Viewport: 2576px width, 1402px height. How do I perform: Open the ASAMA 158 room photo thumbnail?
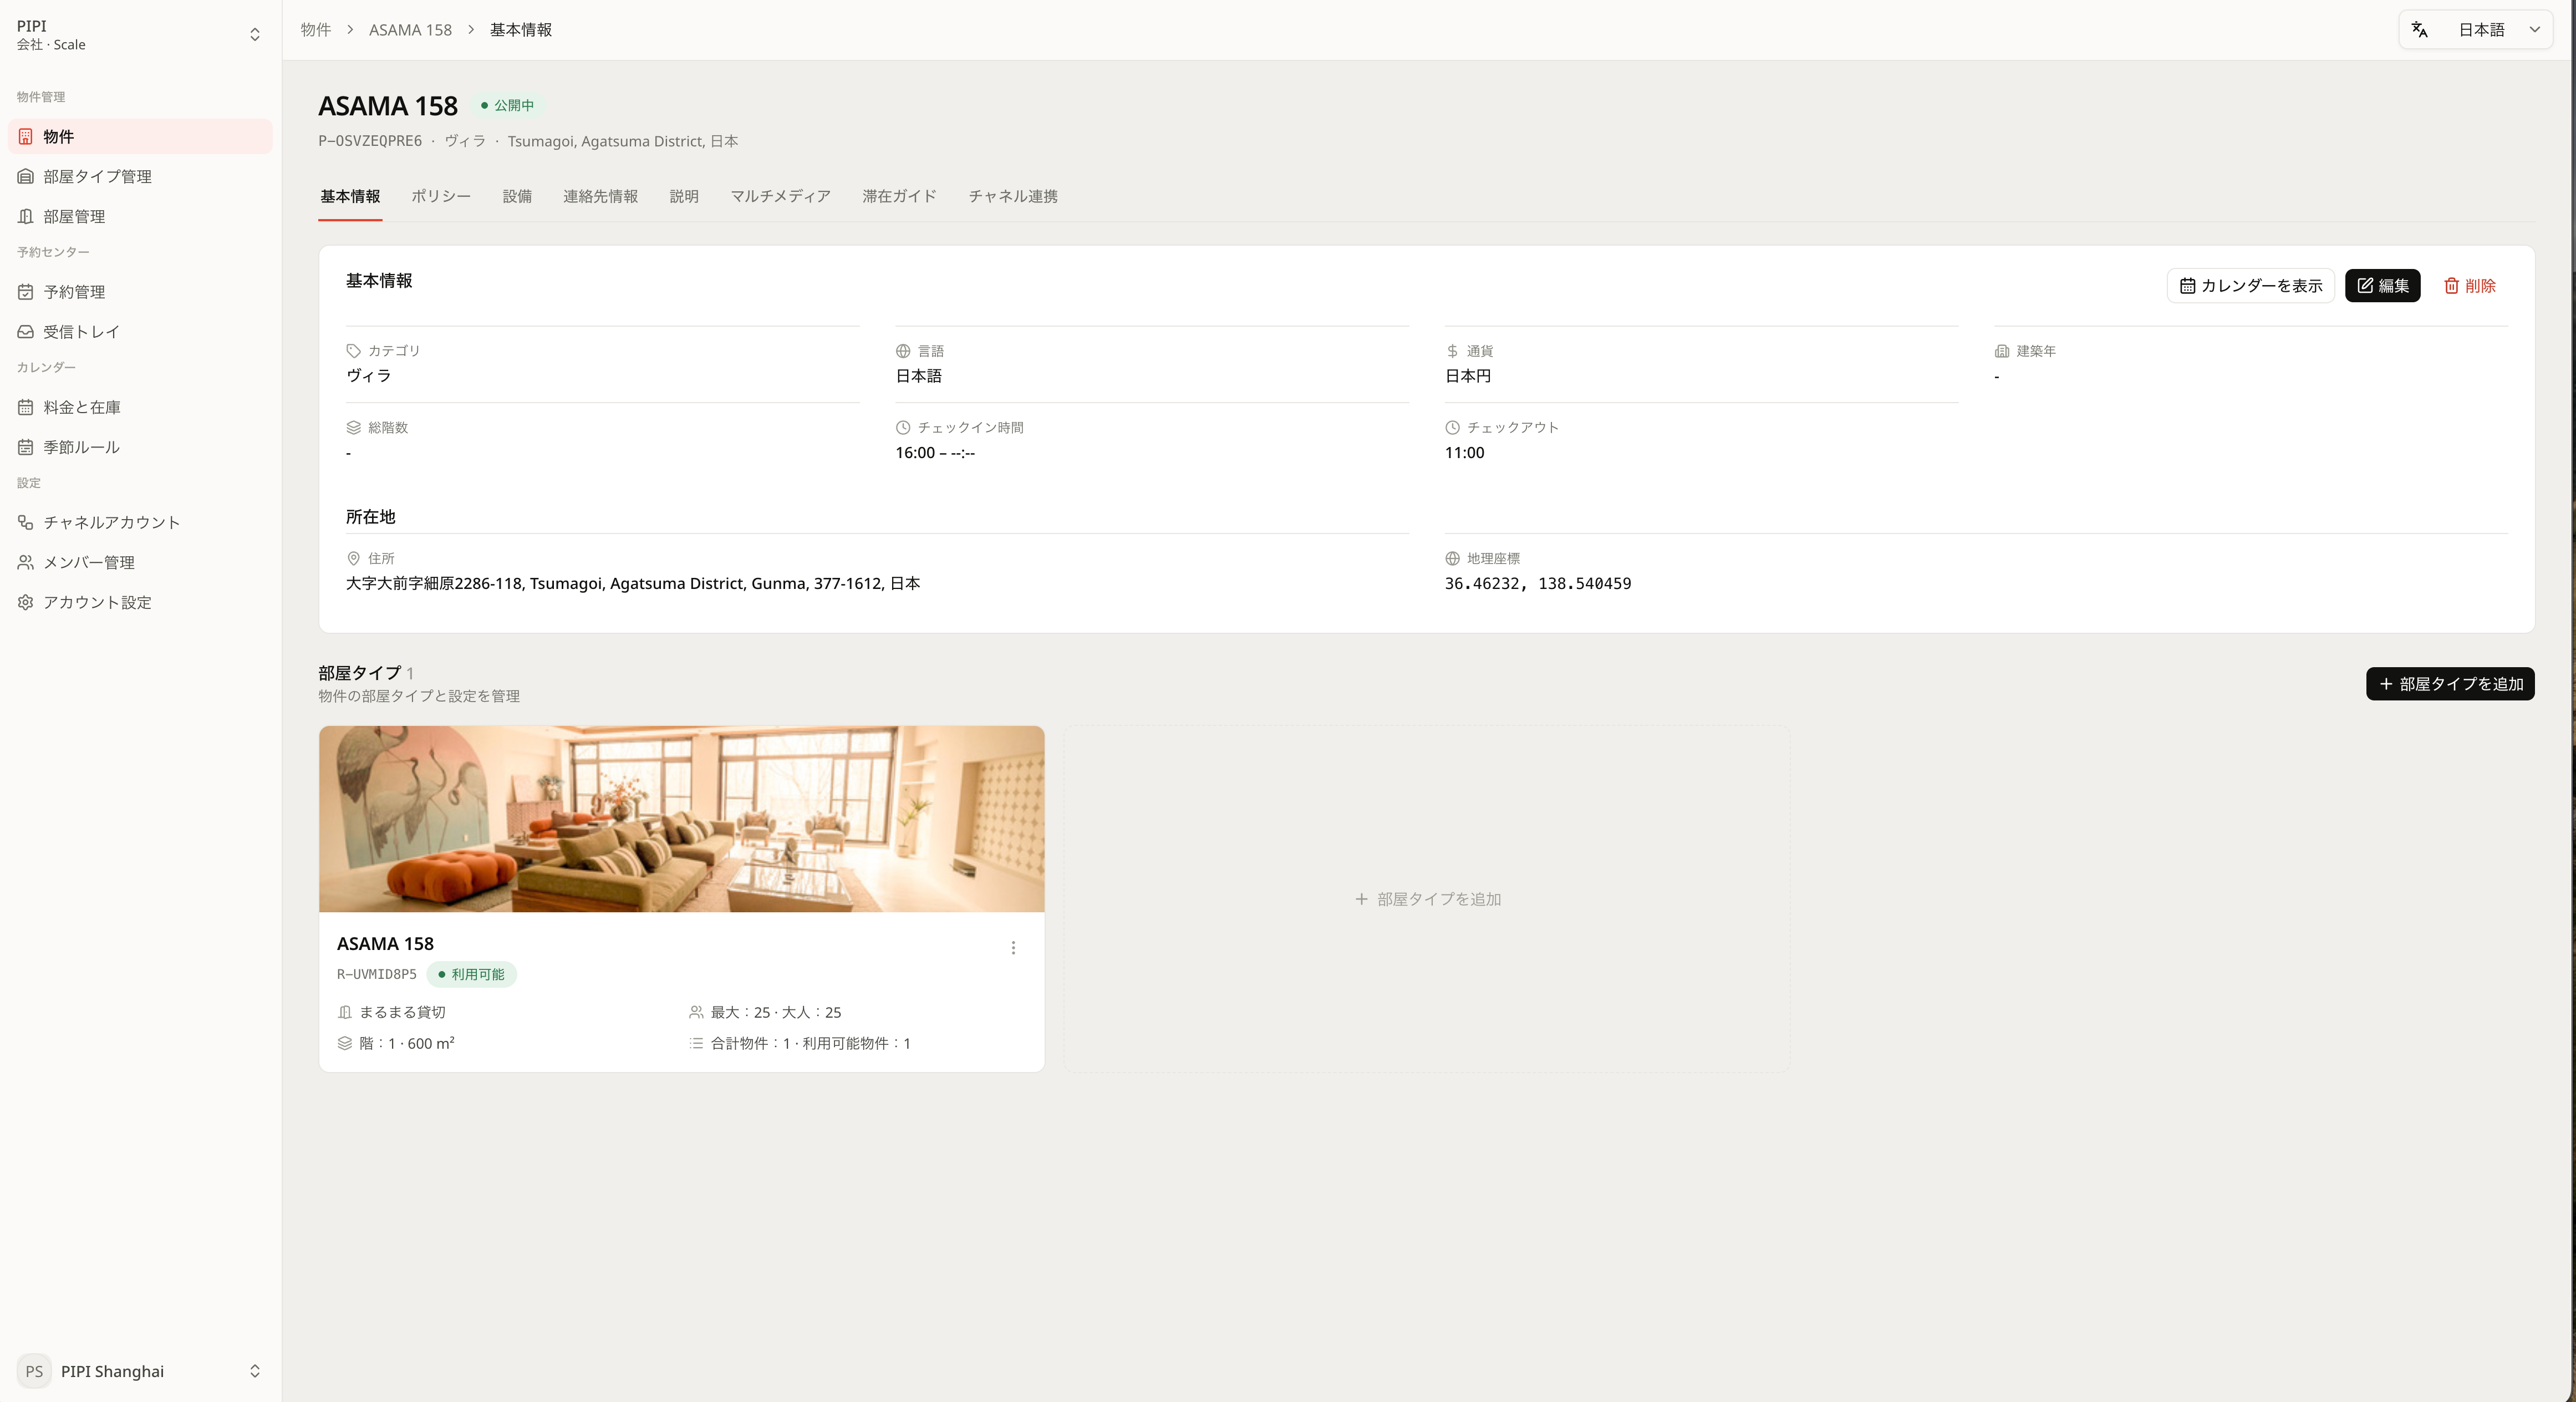(682, 819)
